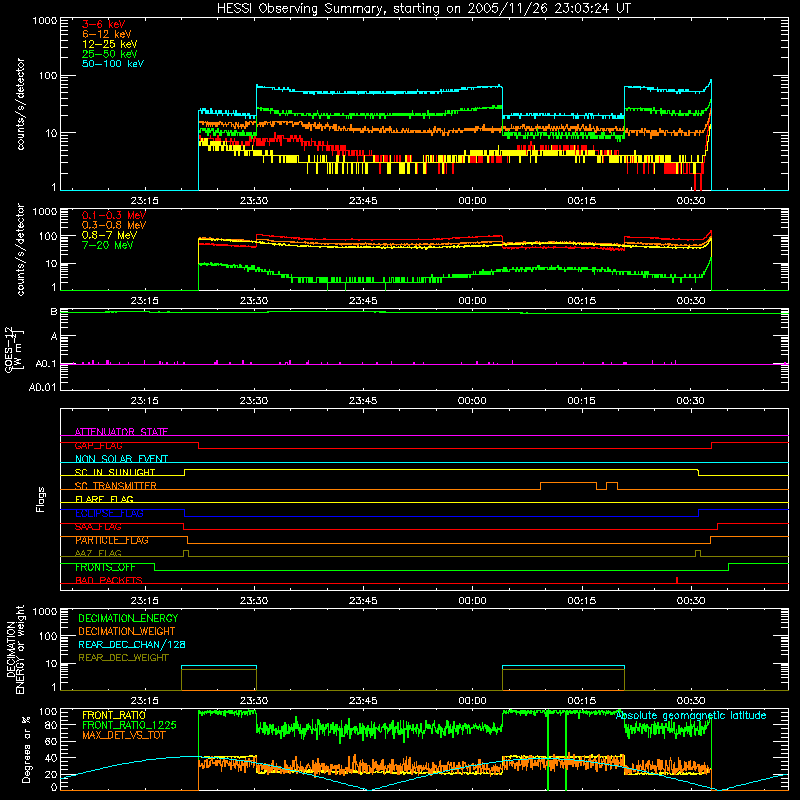Select the SC_IN_SUNLIGHT flag label
This screenshot has height=800, width=800.
click(x=115, y=472)
